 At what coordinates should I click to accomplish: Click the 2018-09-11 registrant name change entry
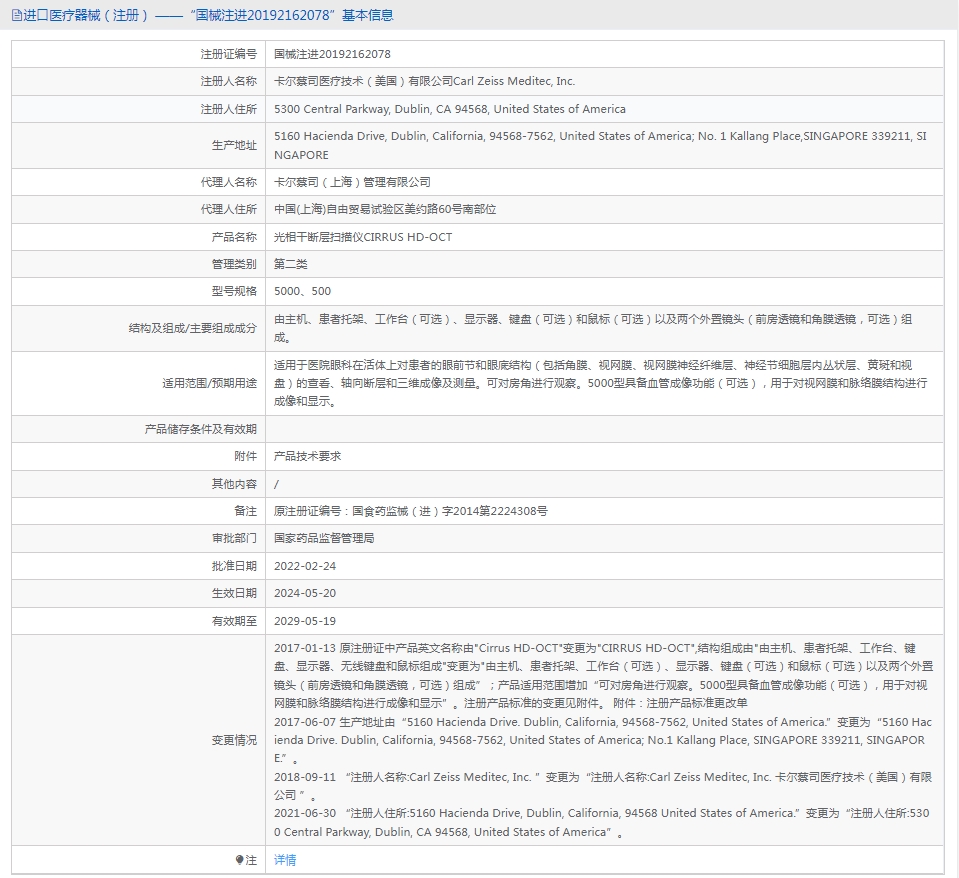pos(603,786)
